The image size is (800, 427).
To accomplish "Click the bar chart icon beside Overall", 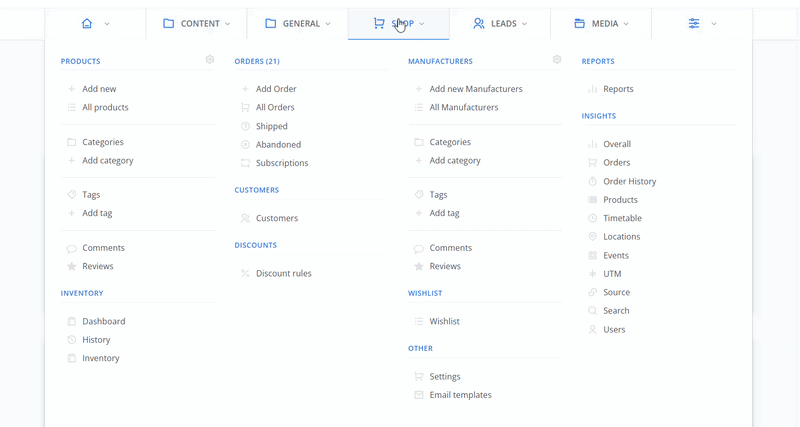I will pyautogui.click(x=592, y=144).
